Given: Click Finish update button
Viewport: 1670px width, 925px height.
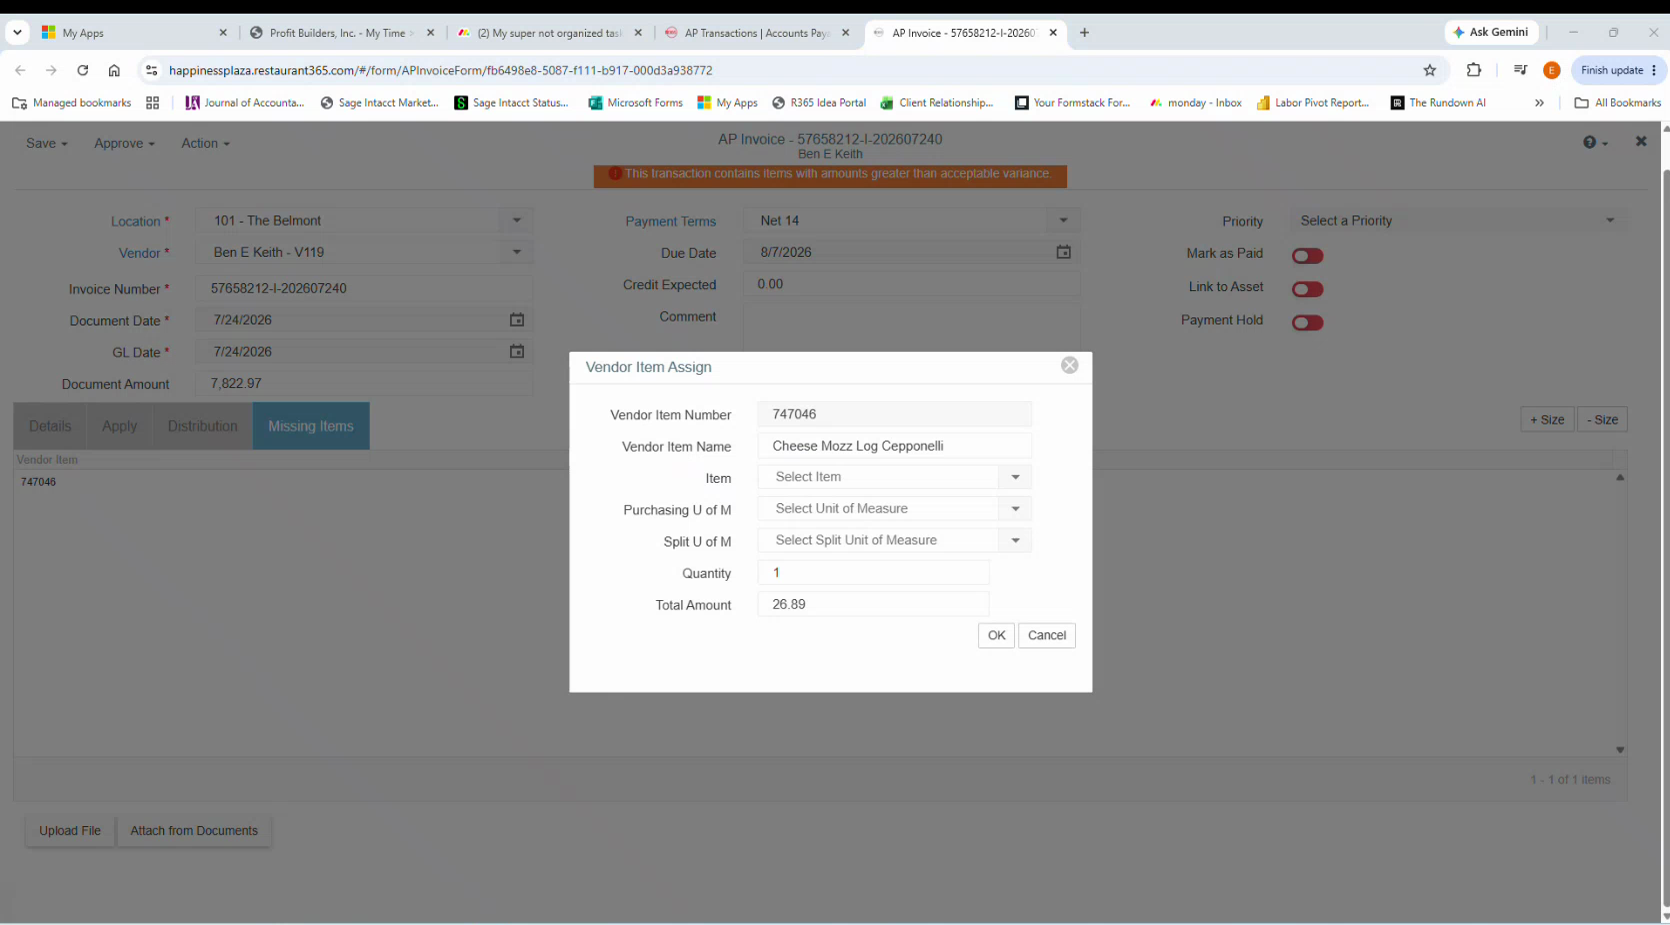Looking at the screenshot, I should [x=1617, y=70].
